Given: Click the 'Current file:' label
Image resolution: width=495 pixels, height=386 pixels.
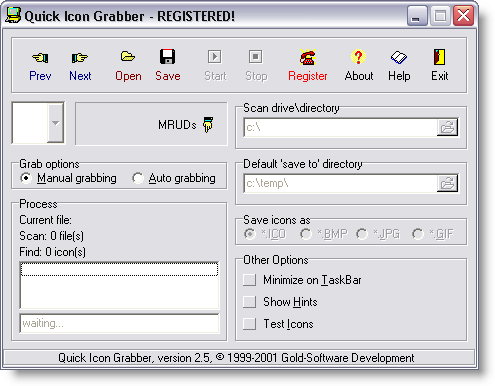Looking at the screenshot, I should pos(45,220).
